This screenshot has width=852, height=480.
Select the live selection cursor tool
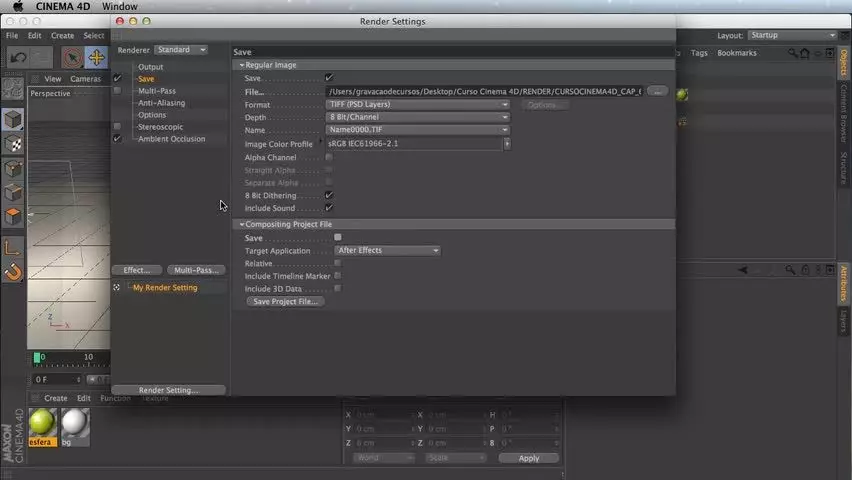pos(72,58)
